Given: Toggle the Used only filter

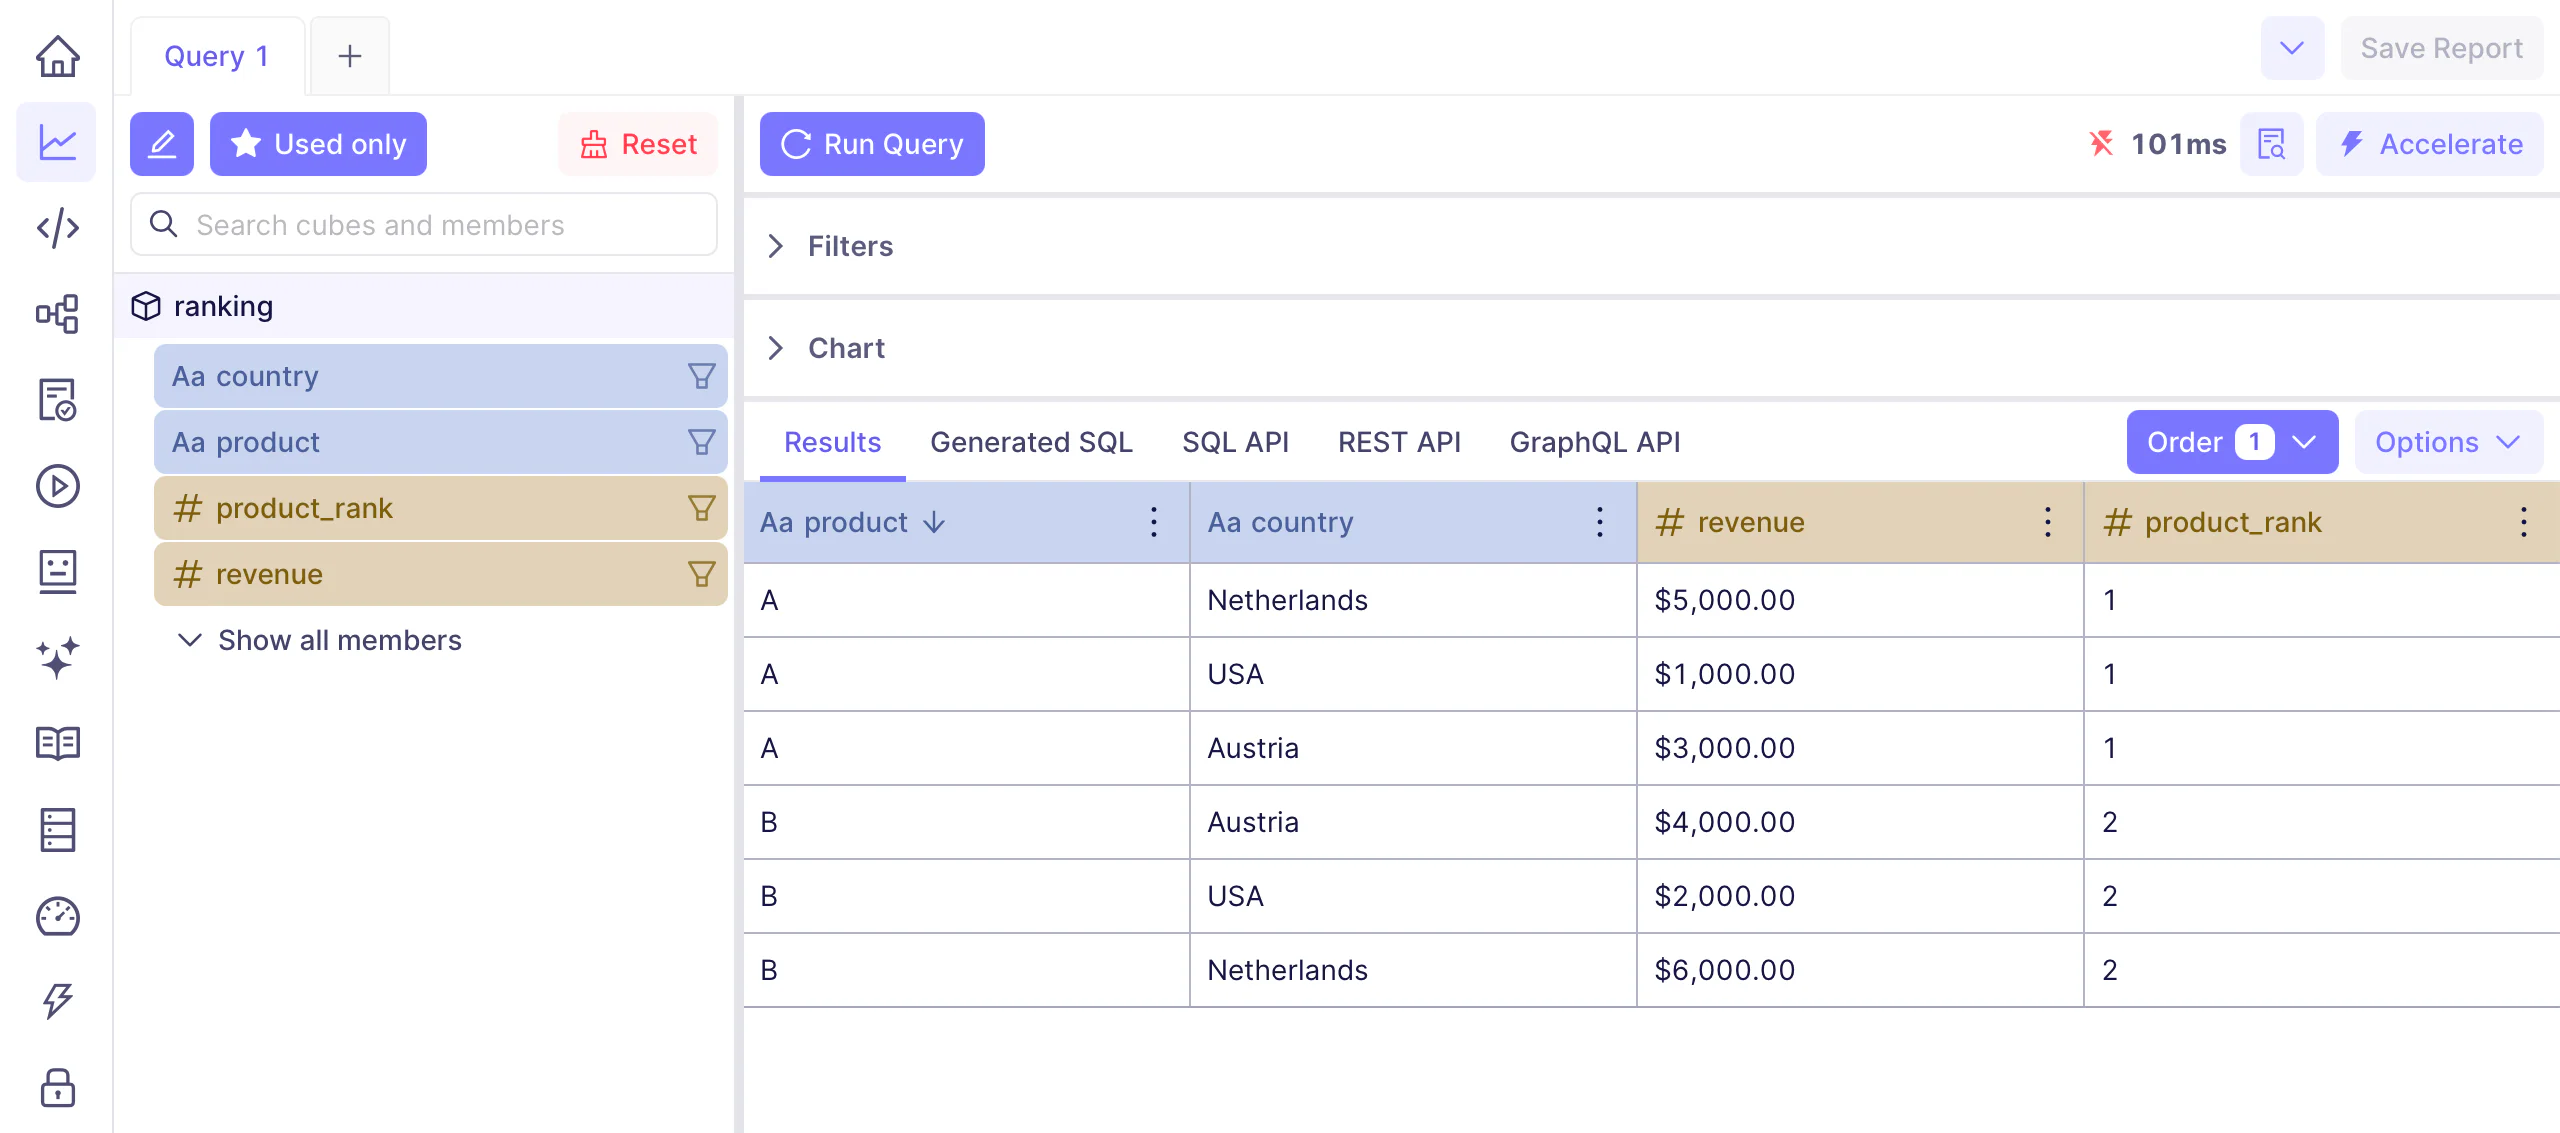Looking at the screenshot, I should point(318,144).
